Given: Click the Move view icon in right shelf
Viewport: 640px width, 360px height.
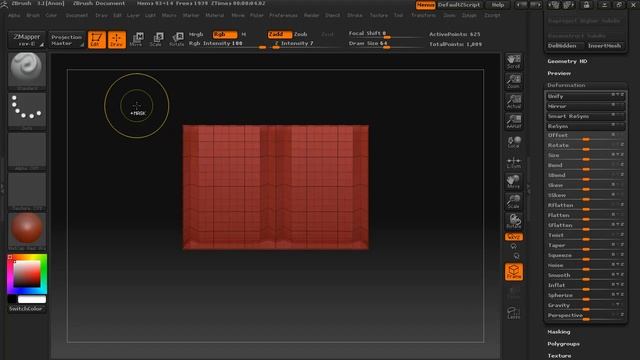Looking at the screenshot, I should coord(513,181).
